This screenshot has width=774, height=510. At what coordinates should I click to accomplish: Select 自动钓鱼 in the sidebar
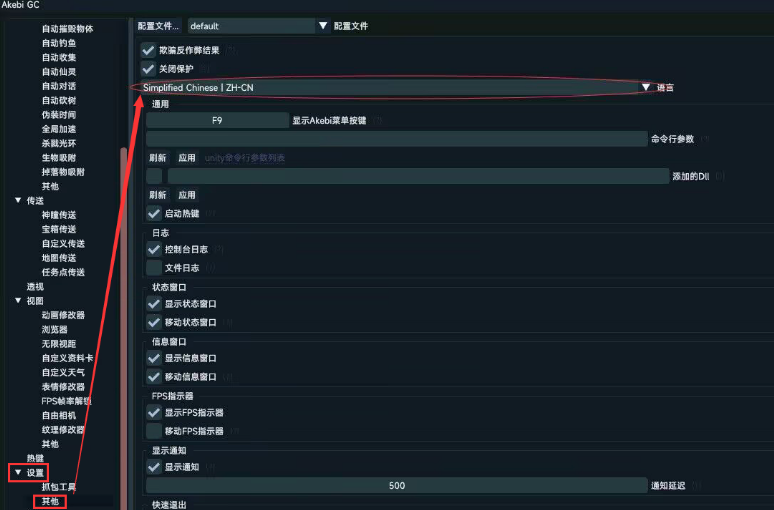click(x=59, y=43)
